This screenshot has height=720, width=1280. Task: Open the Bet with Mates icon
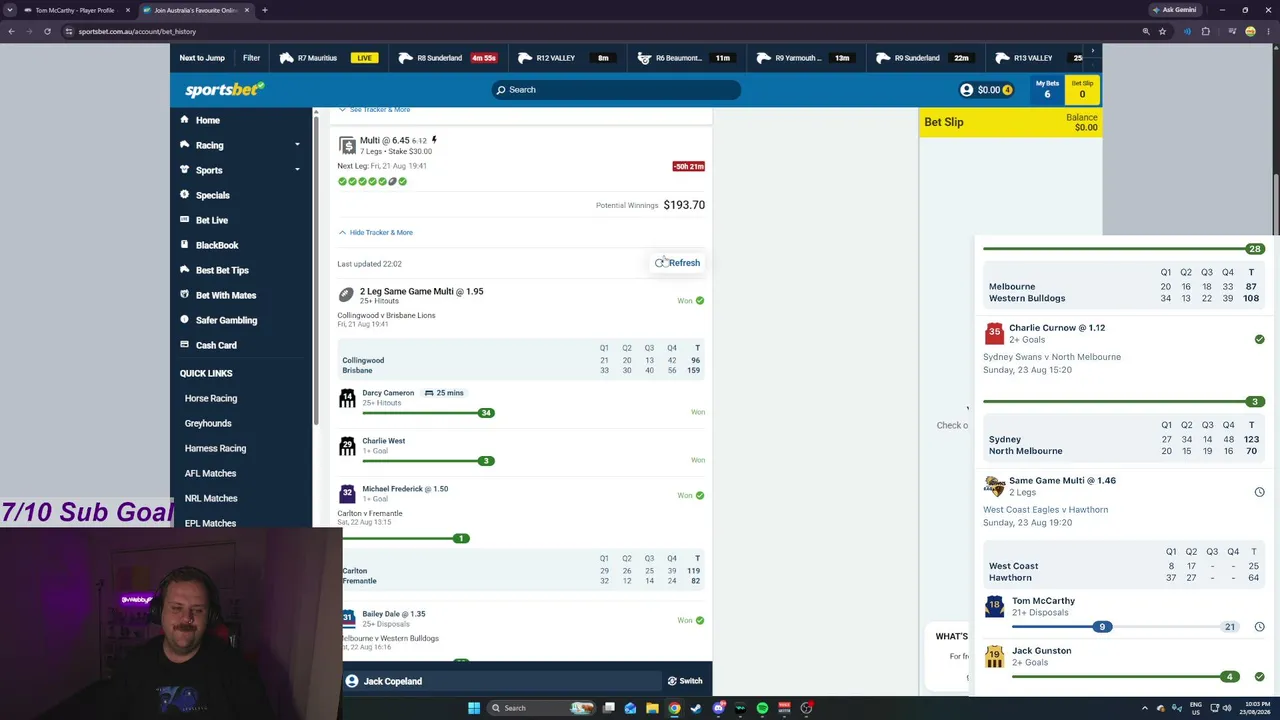[185, 295]
